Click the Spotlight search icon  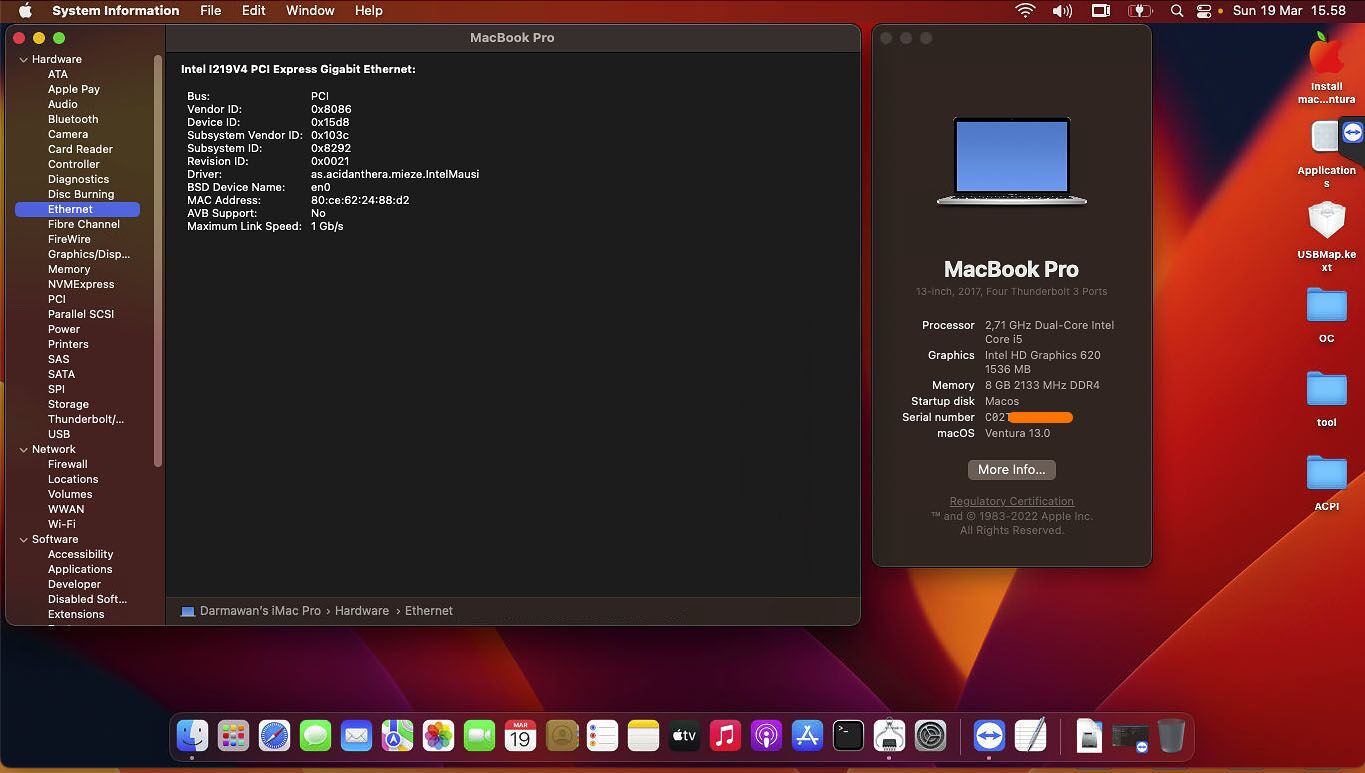coord(1177,11)
